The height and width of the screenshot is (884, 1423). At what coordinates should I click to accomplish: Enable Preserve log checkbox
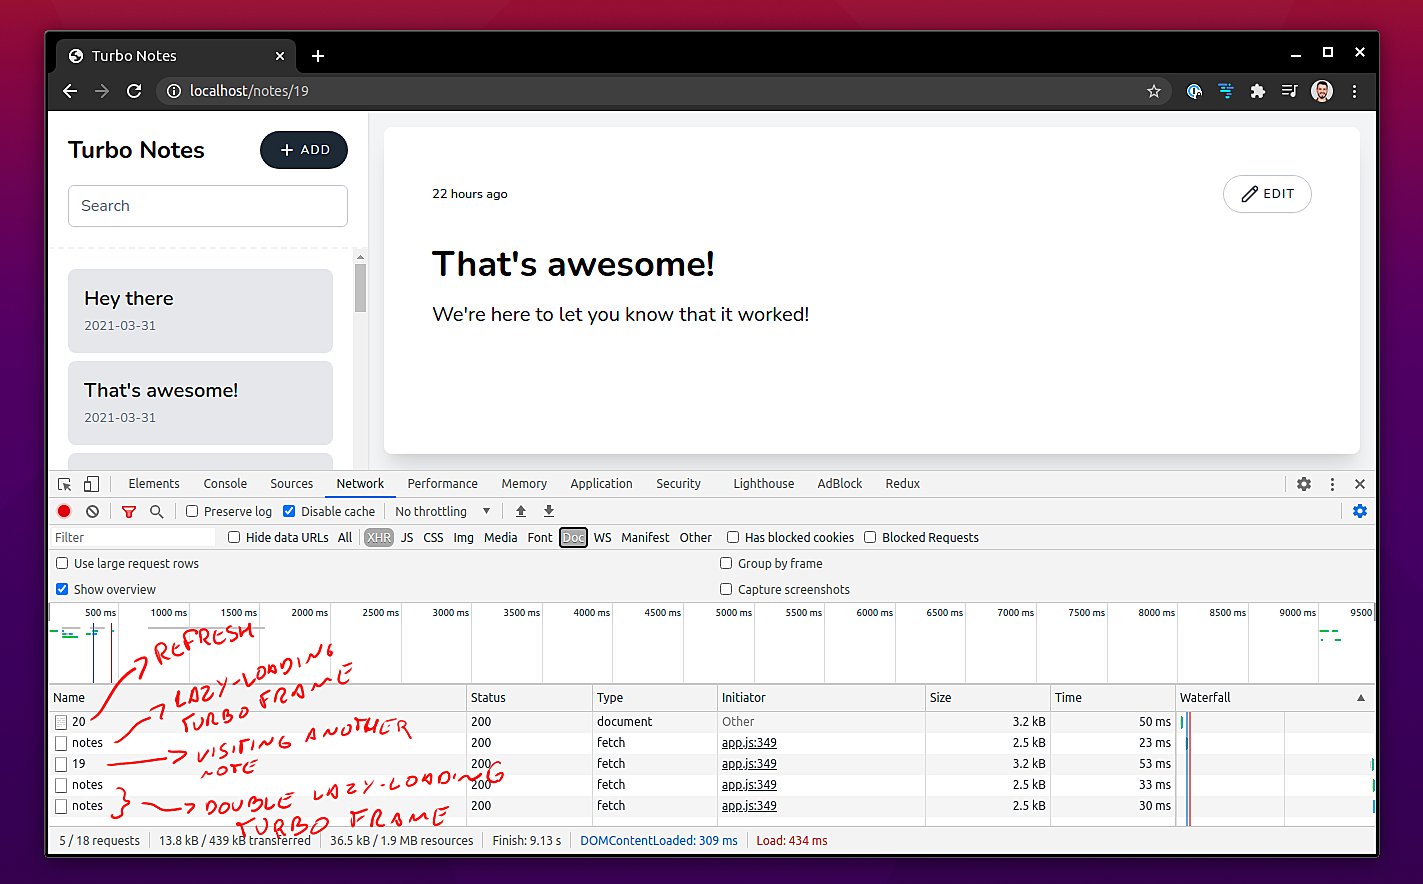[x=192, y=511]
